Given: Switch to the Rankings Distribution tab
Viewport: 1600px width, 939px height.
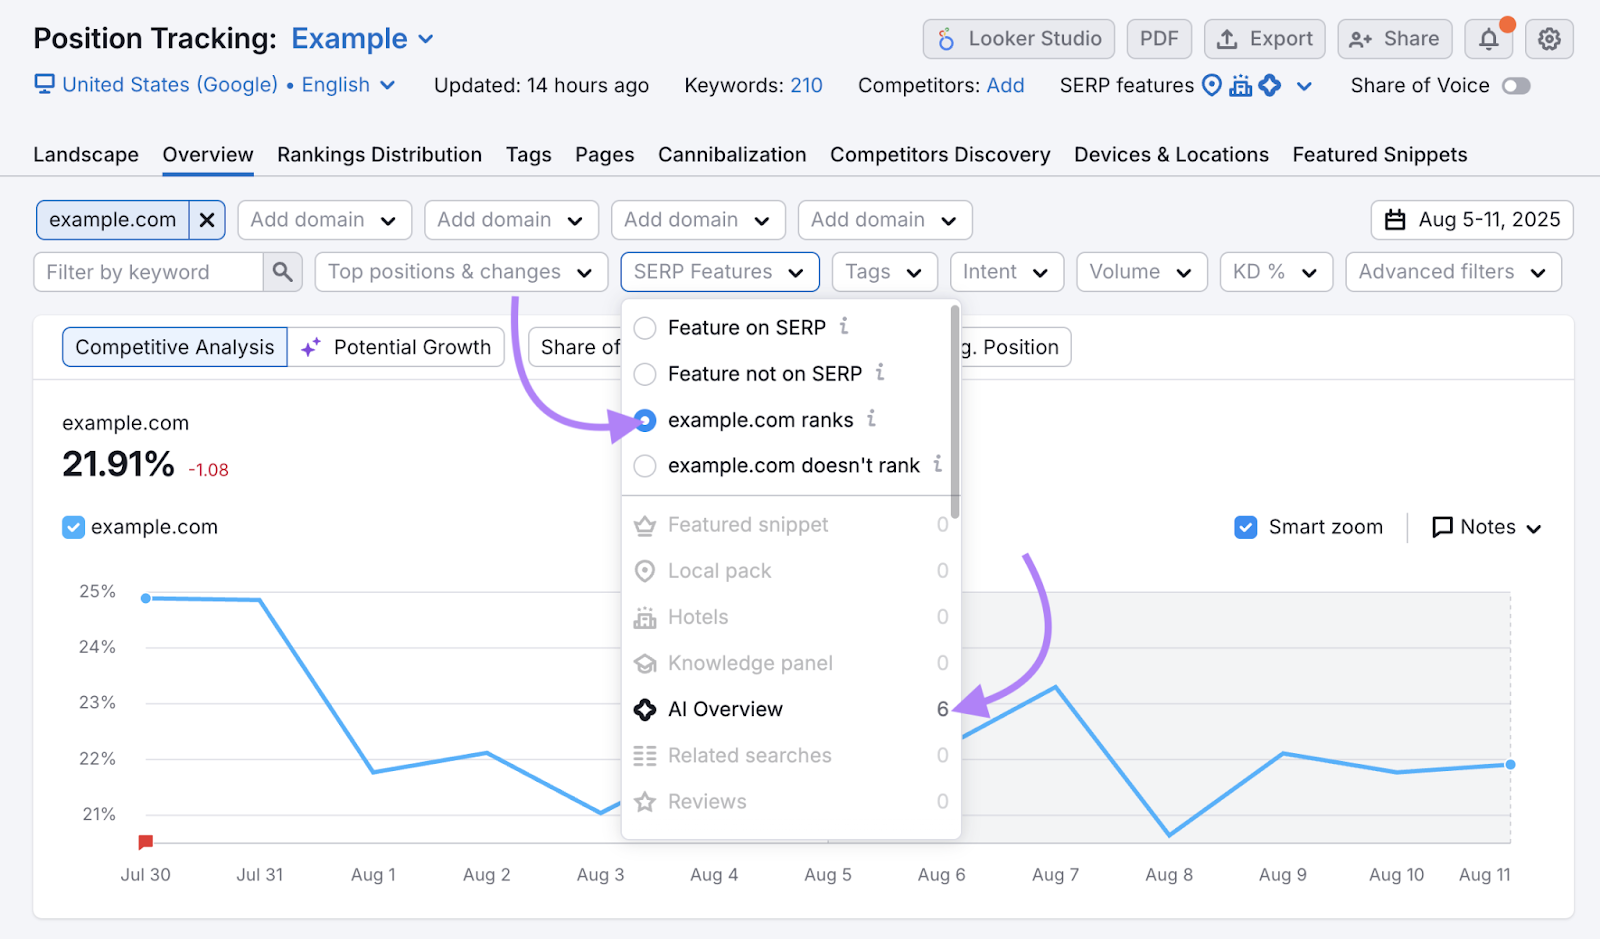Looking at the screenshot, I should (379, 155).
